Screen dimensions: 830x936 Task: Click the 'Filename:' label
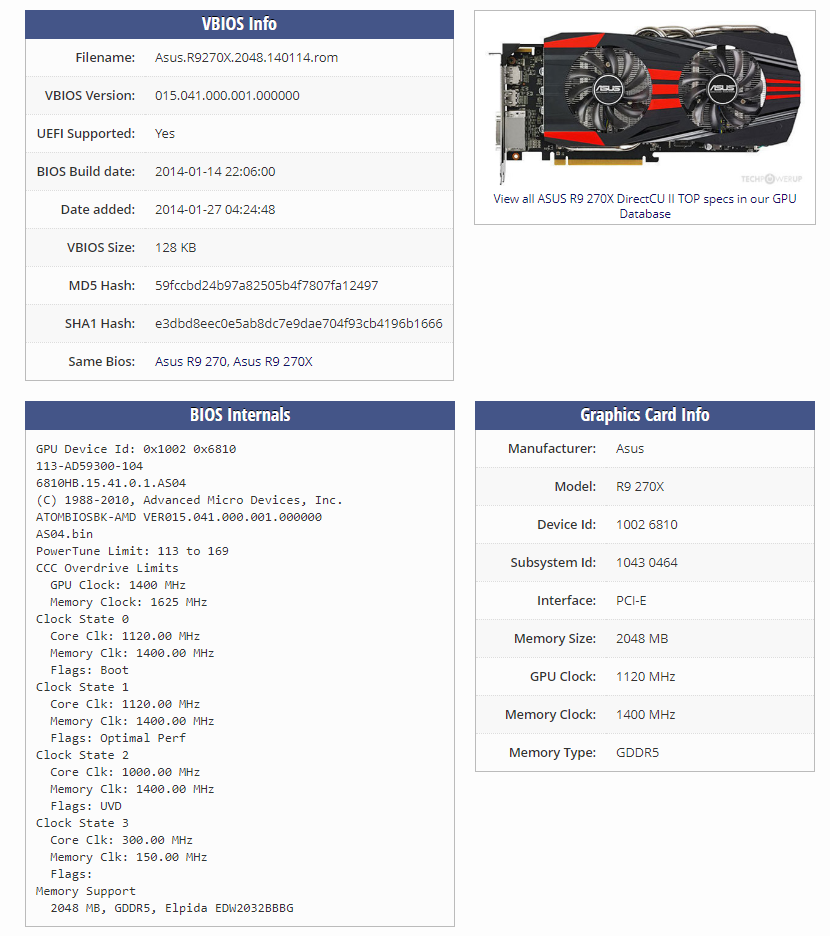(x=105, y=58)
